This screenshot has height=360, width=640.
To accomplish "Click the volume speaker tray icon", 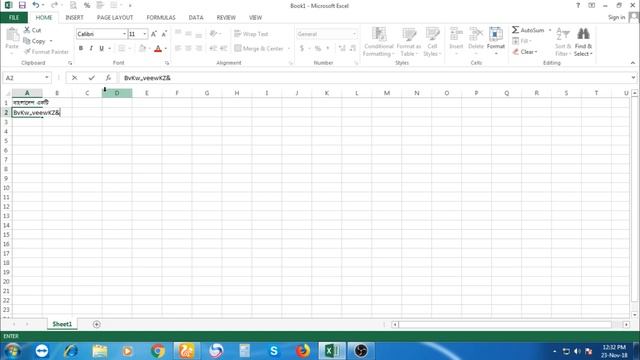I will (x=577, y=351).
